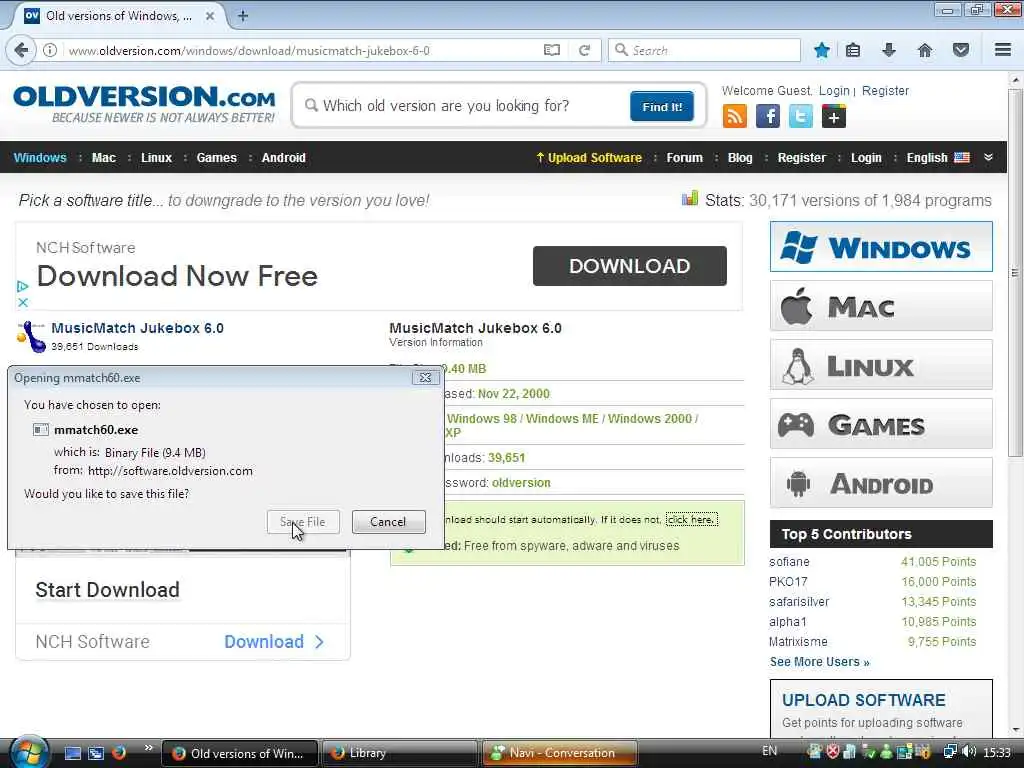Click the page vertical scrollbar
Viewport: 1024px width, 768px height.
[x=1015, y=274]
